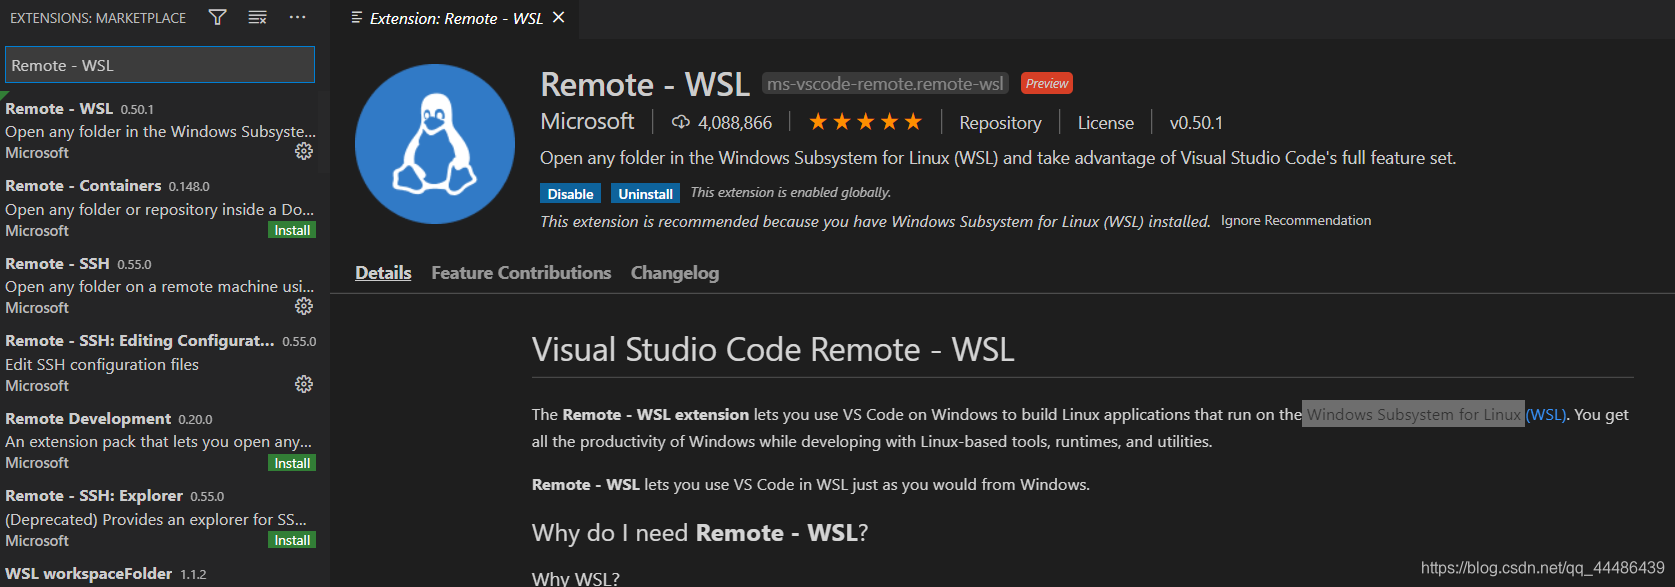
Task: Switch to the Details tab
Action: pyautogui.click(x=383, y=272)
